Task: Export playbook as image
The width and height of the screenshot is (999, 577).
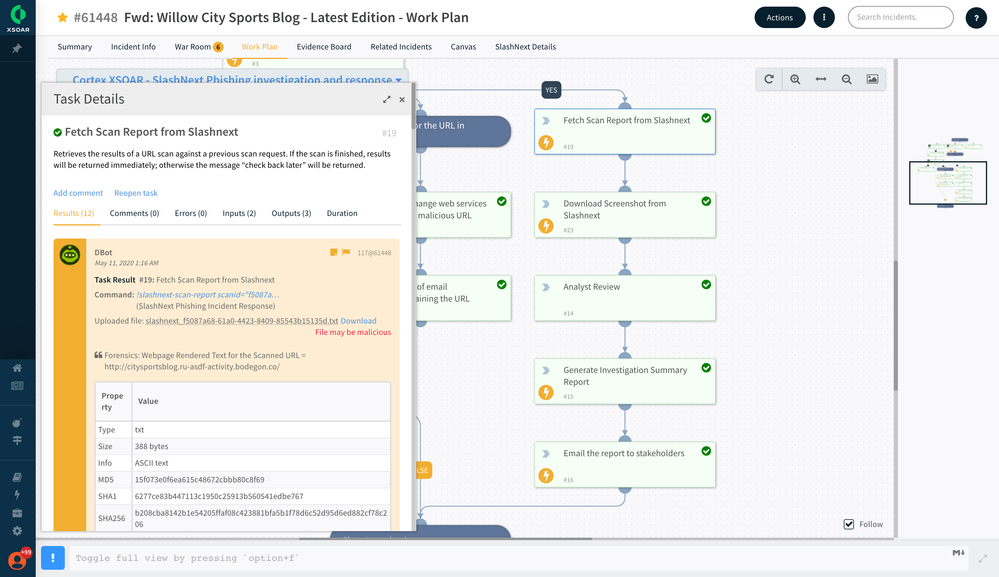Action: [x=872, y=79]
